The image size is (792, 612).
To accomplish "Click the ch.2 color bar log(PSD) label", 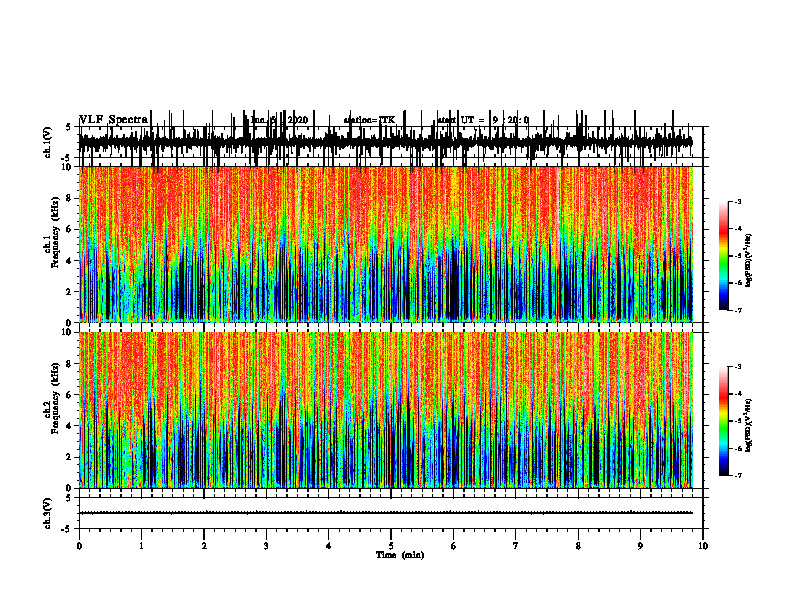I will (749, 425).
